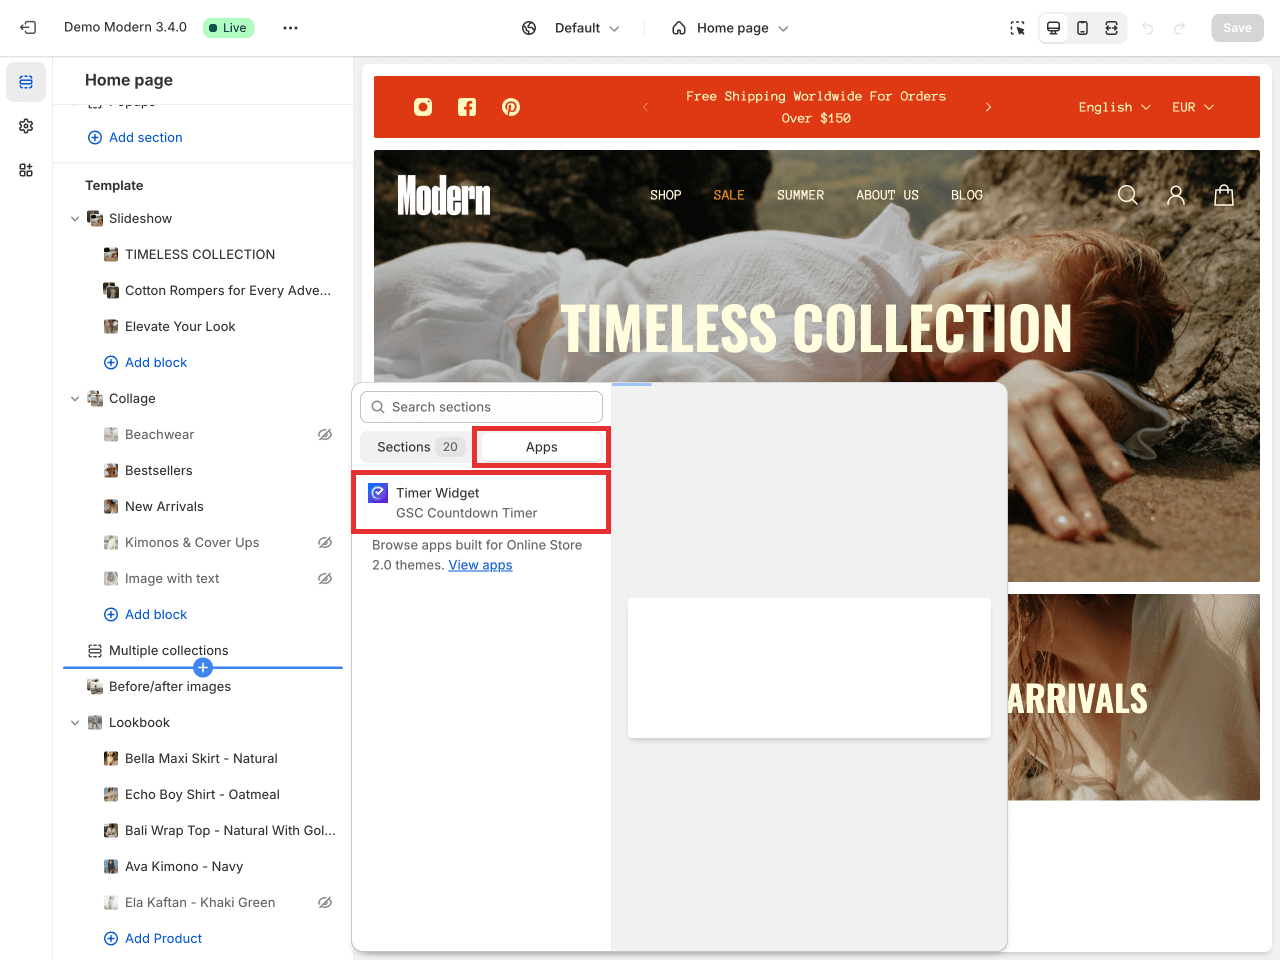Switch to mobile preview icon

click(x=1082, y=28)
